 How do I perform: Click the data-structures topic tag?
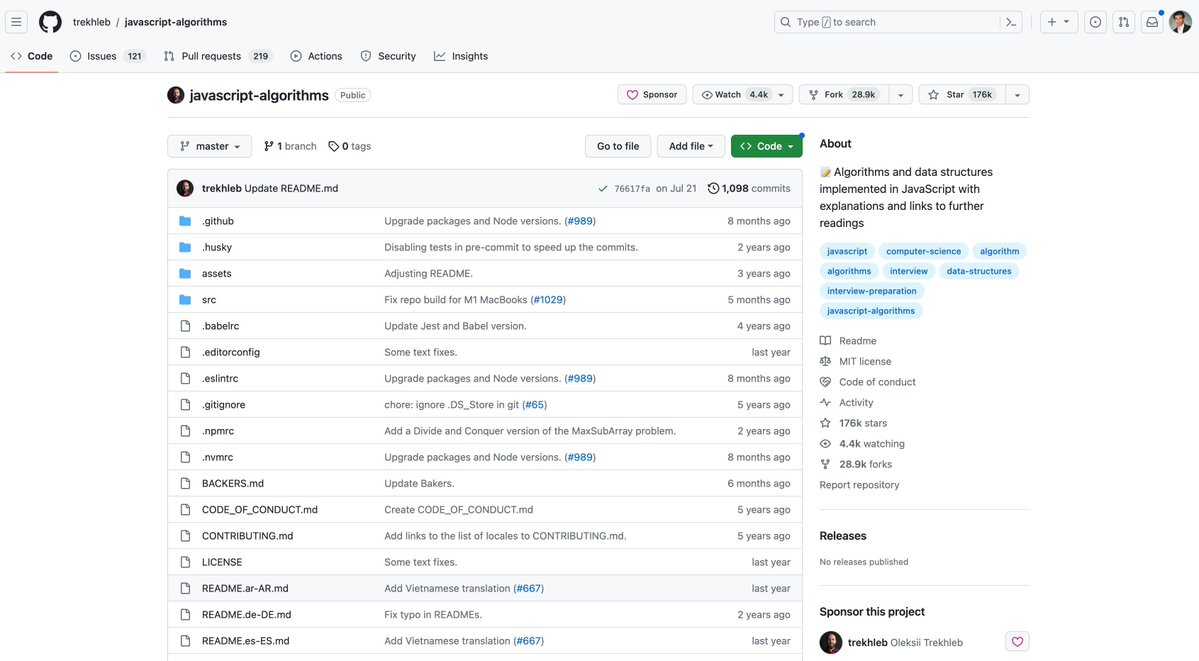pyautogui.click(x=979, y=271)
